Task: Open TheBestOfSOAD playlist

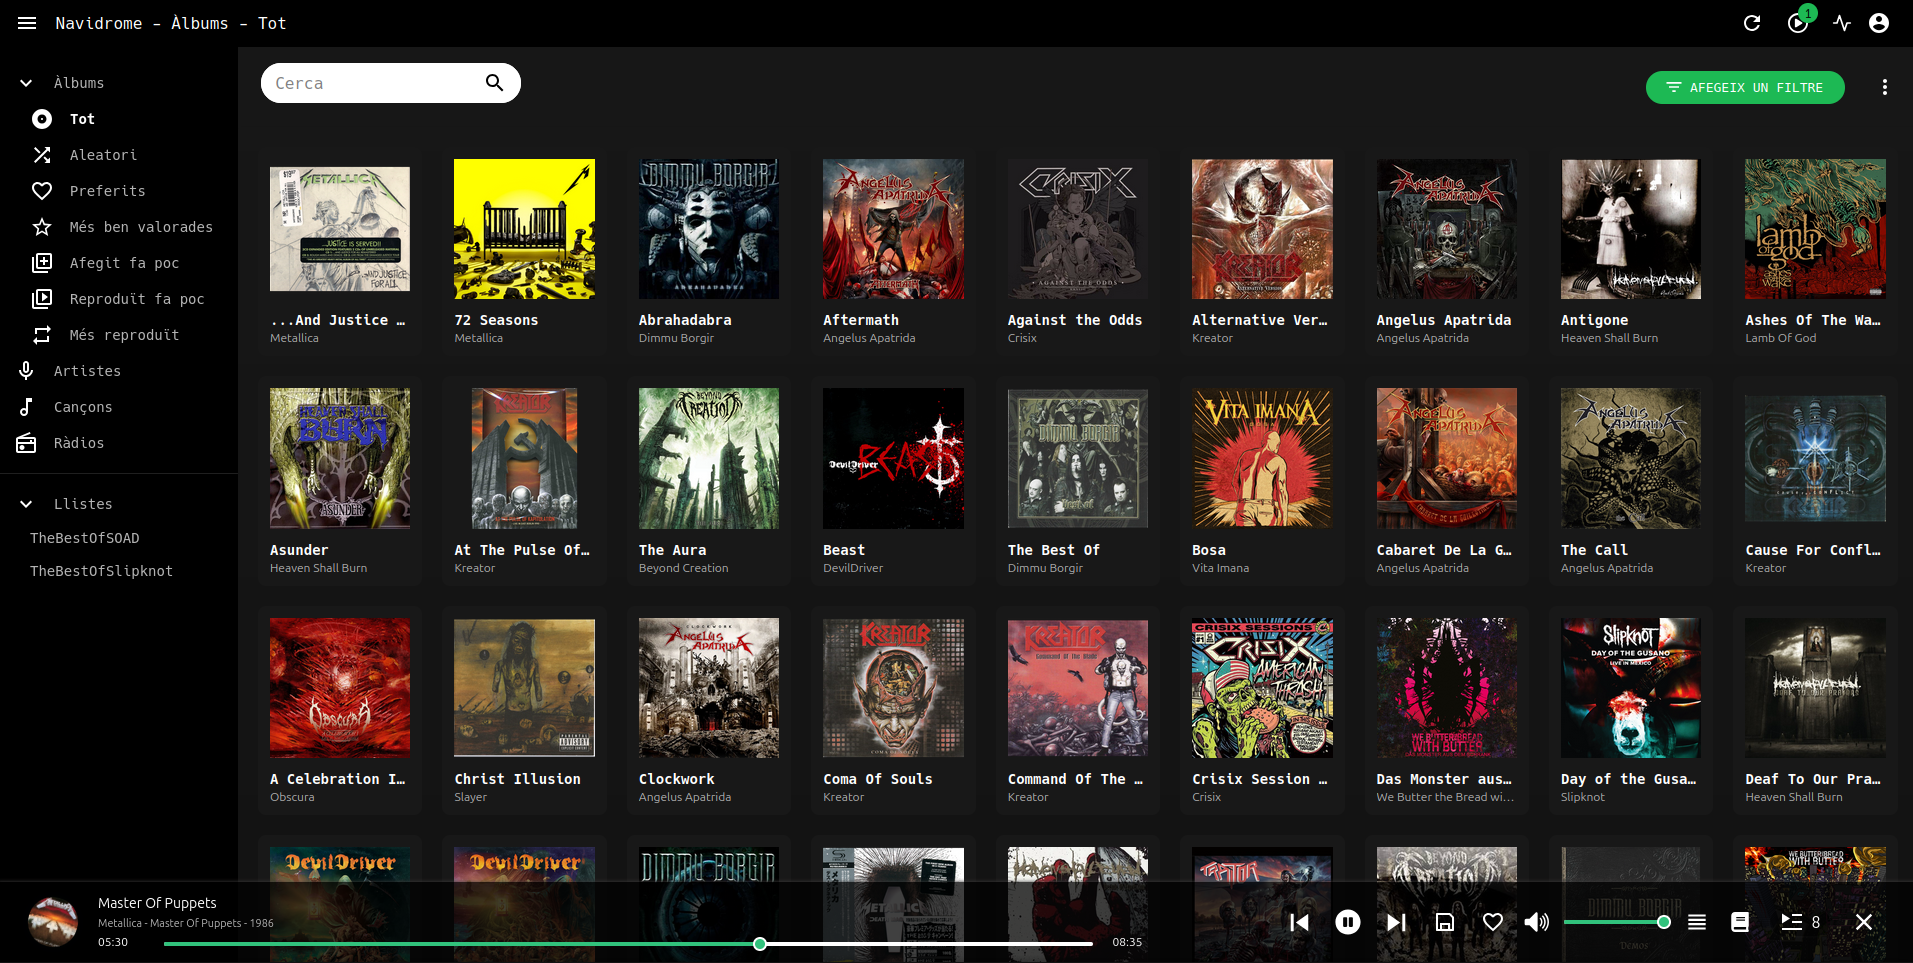Action: point(85,538)
